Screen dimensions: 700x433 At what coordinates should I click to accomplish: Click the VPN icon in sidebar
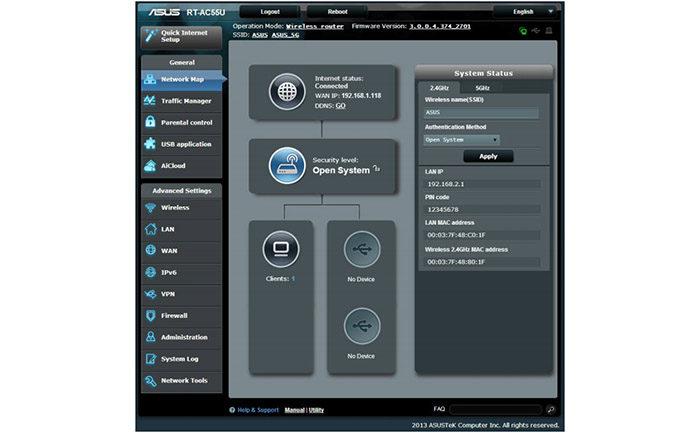150,294
